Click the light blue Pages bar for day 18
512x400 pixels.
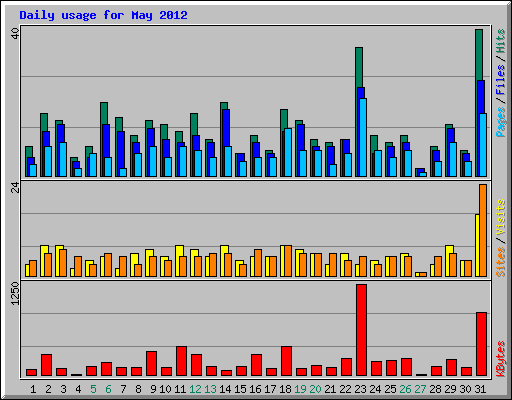tap(288, 152)
